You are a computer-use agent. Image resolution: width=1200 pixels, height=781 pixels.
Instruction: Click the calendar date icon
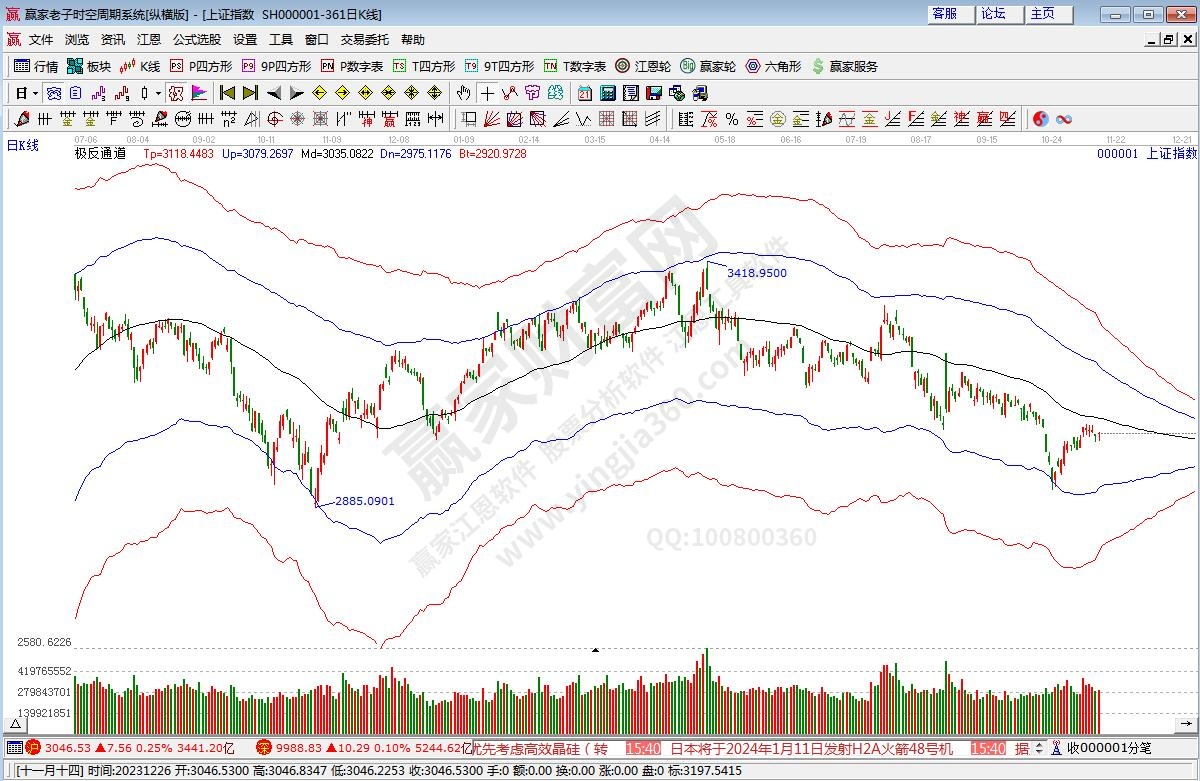click(584, 93)
